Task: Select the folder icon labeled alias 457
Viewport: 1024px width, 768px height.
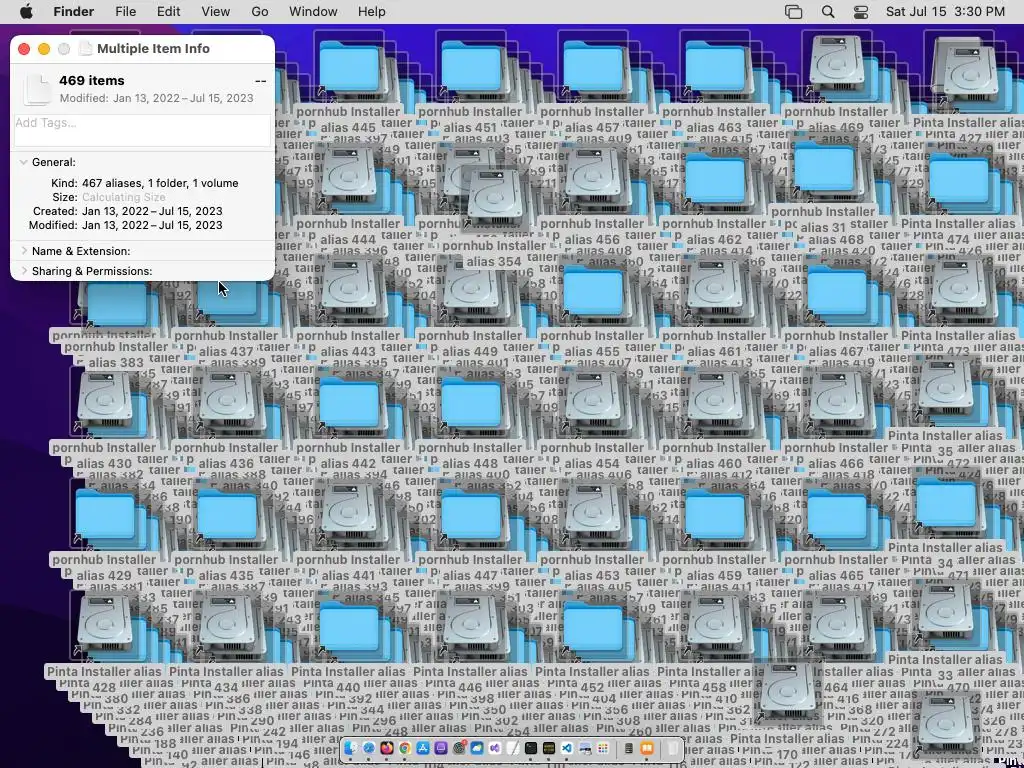Action: point(593,68)
